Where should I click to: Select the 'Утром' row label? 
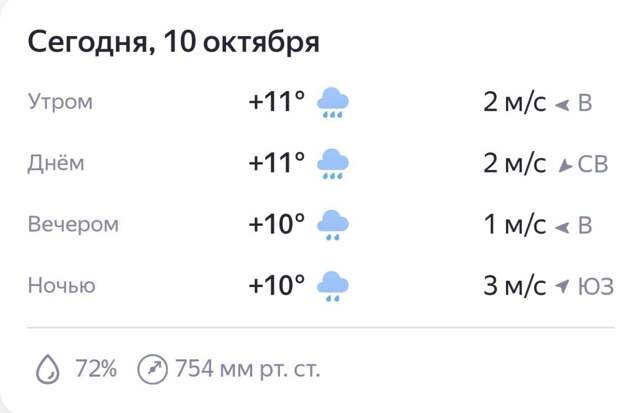point(60,103)
